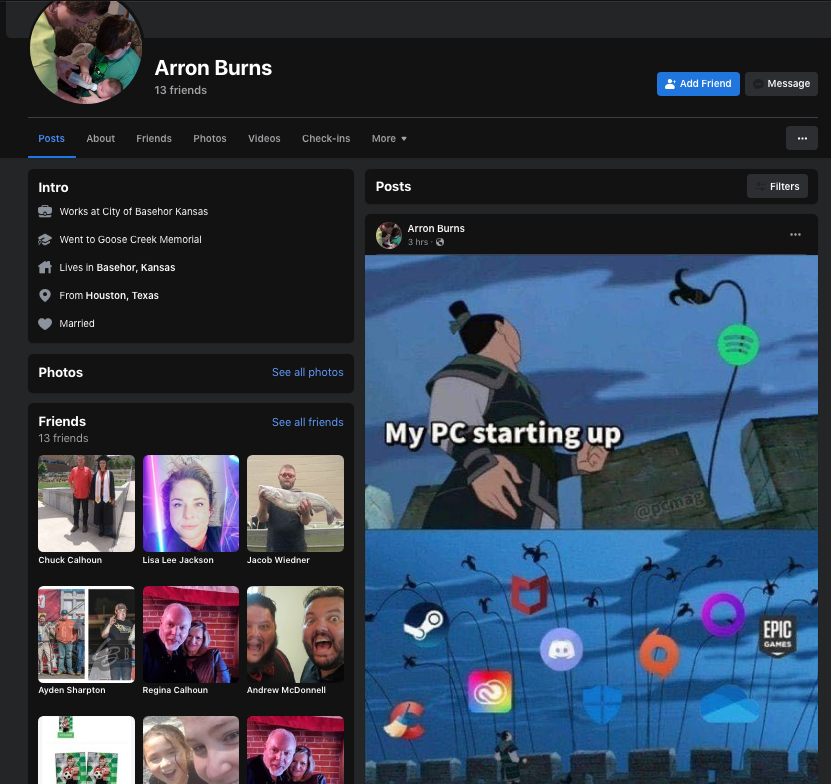Send a message with the Message button
831x784 pixels.
pos(781,84)
